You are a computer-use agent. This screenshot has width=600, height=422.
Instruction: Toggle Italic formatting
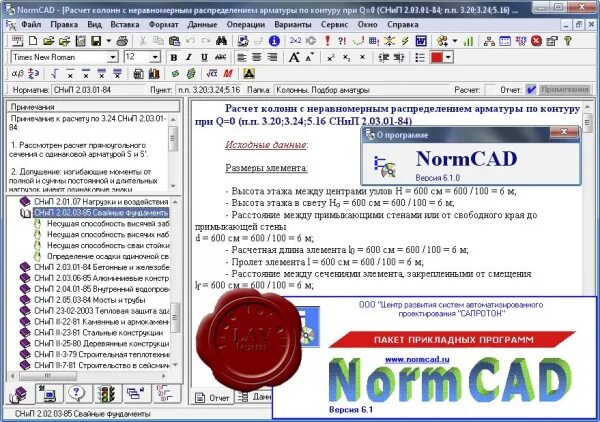(x=189, y=57)
